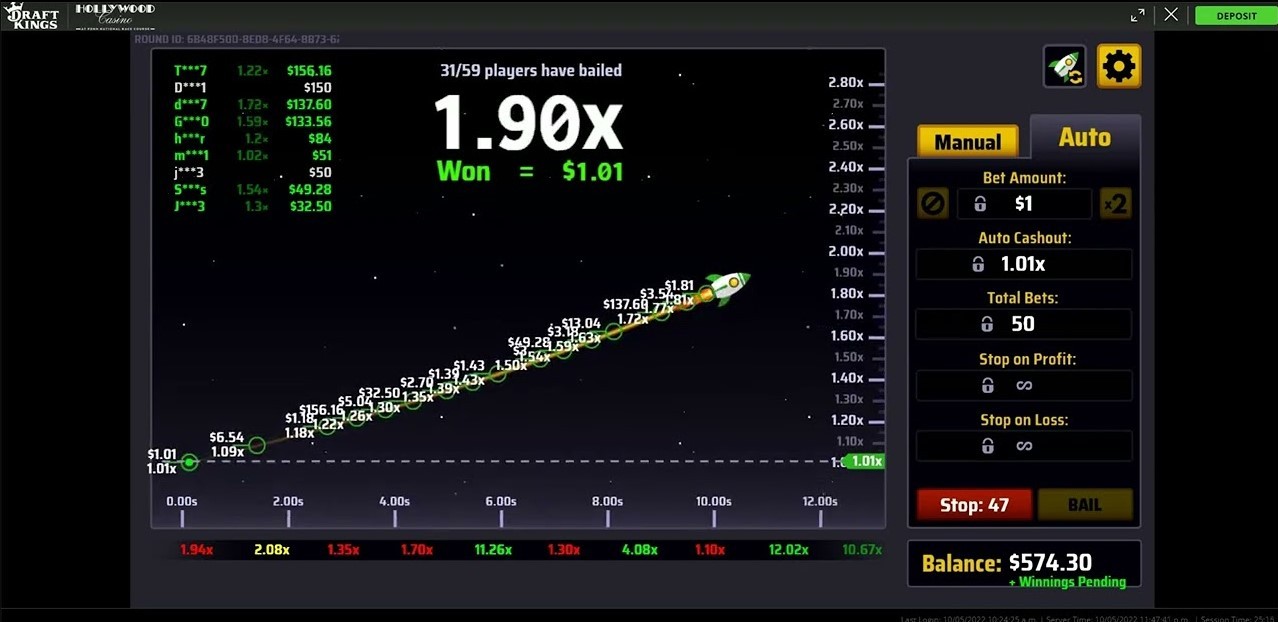Double the bet with x2 button
The width and height of the screenshot is (1278, 622).
coord(1115,204)
